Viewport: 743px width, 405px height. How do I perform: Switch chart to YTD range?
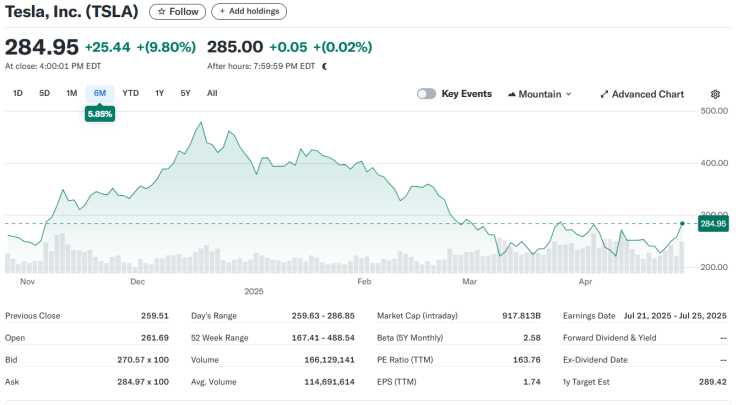coord(130,93)
